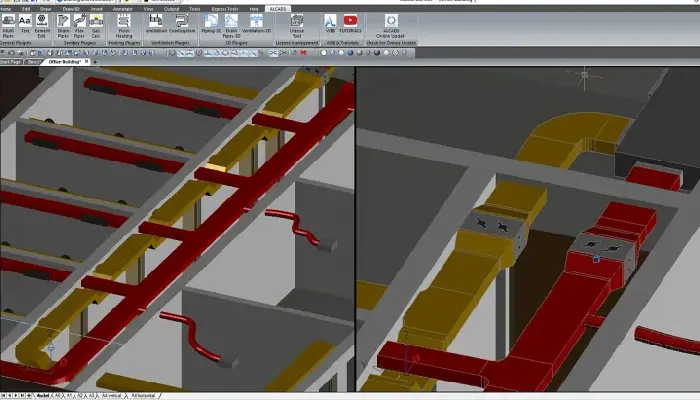700x400 pixels.
Task: Switch to the Start Page document tab
Action: click(x=10, y=61)
